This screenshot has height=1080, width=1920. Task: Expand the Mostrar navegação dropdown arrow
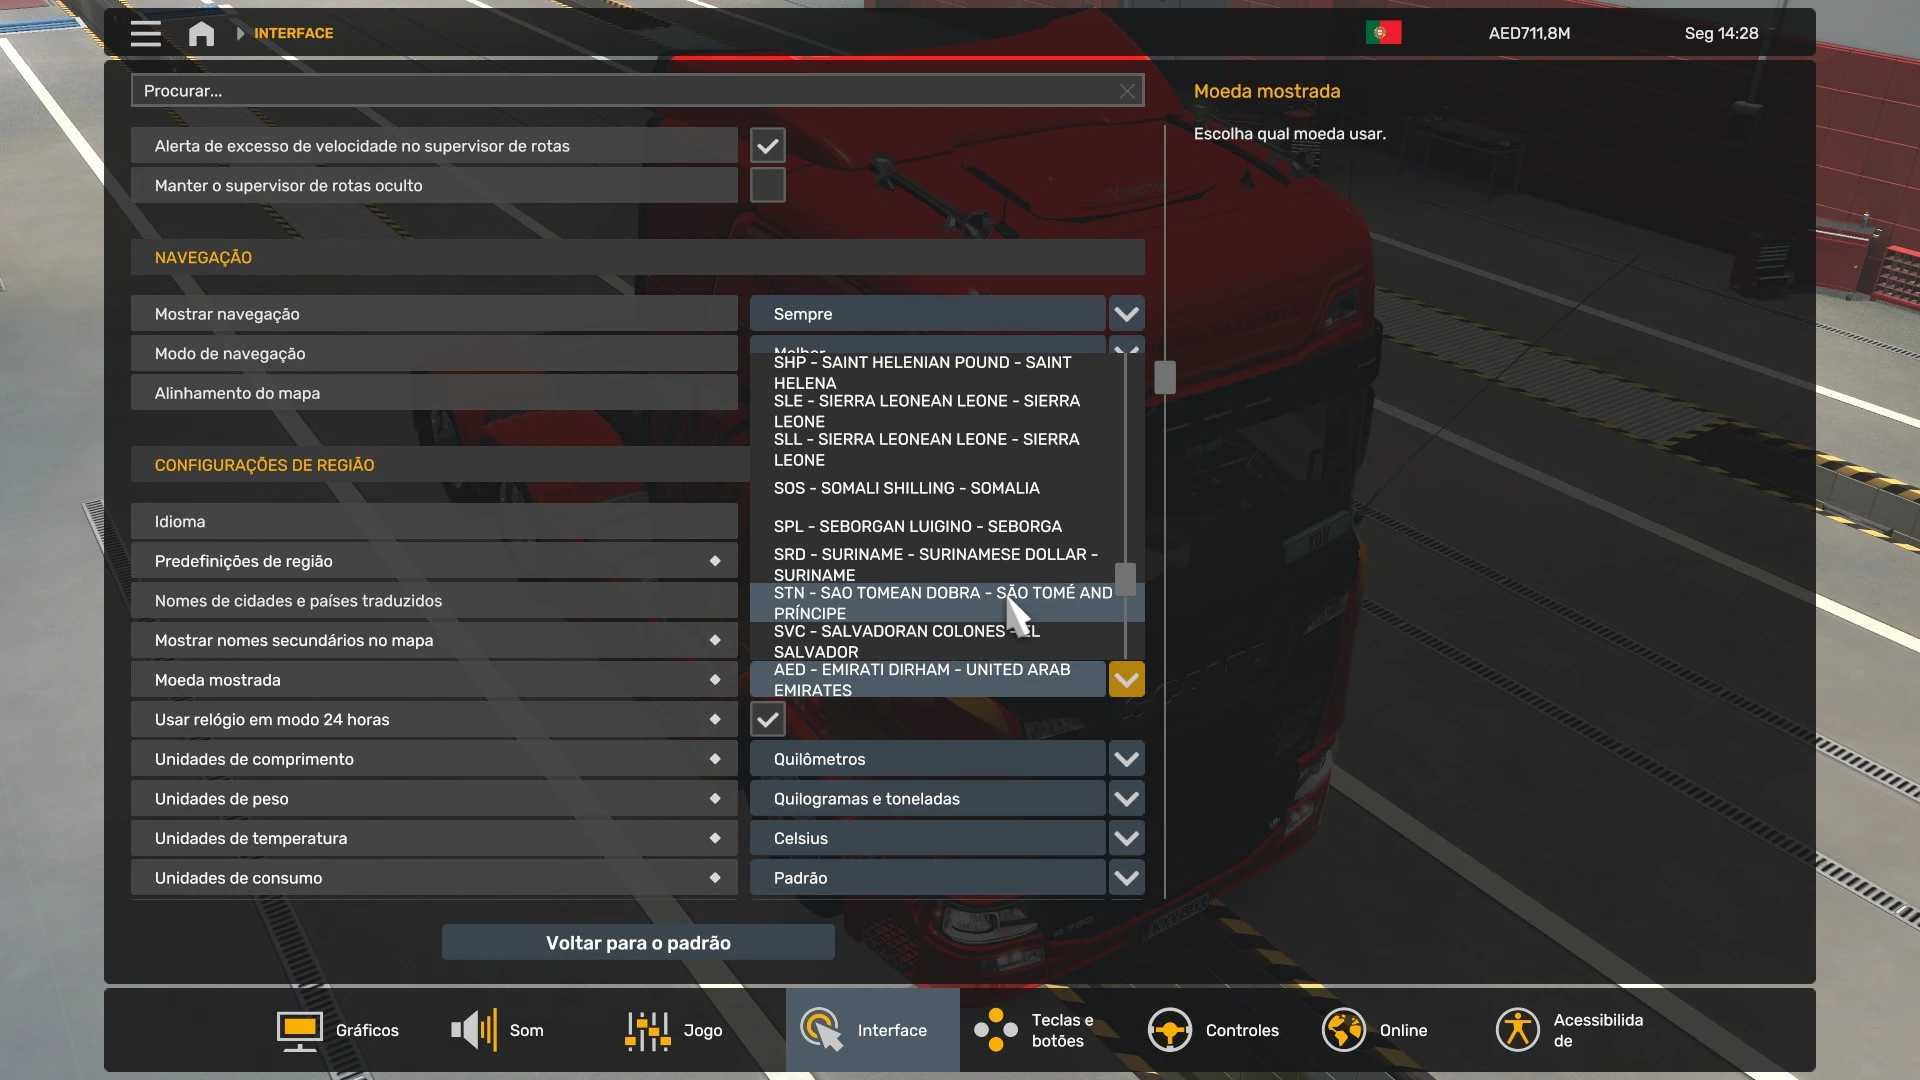click(1126, 314)
